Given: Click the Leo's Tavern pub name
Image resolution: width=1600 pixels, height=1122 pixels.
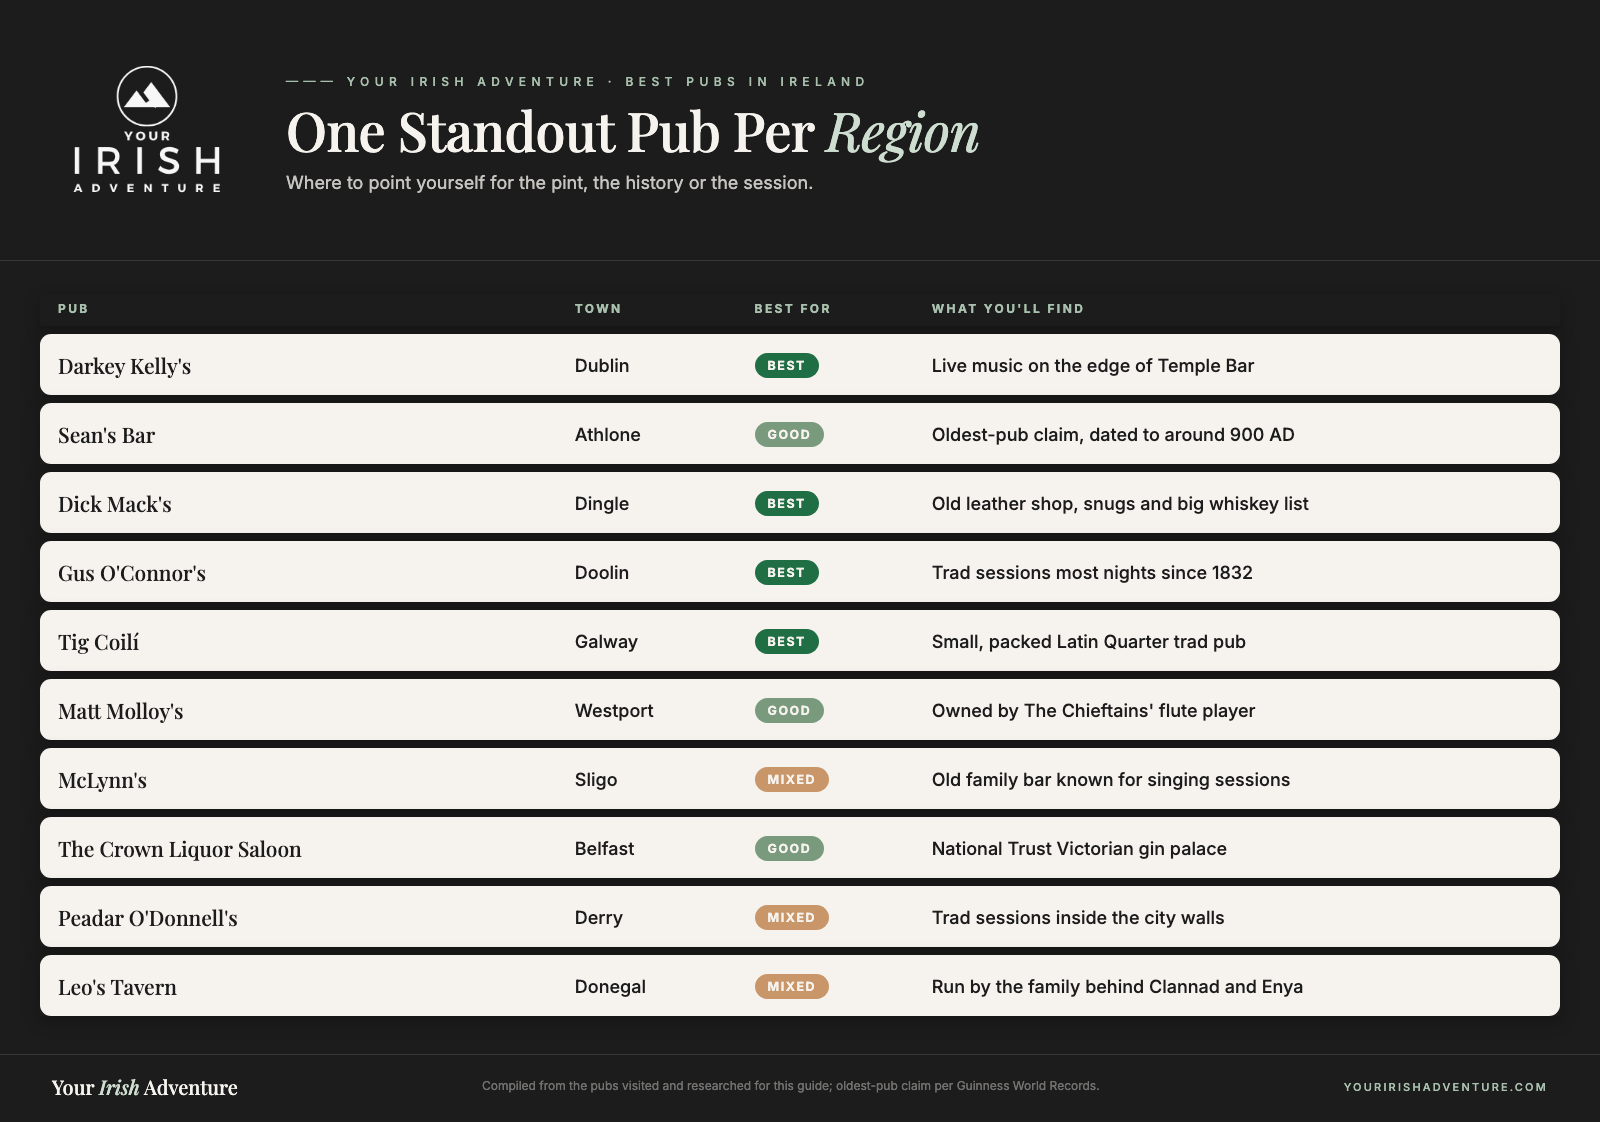Looking at the screenshot, I should (x=117, y=987).
